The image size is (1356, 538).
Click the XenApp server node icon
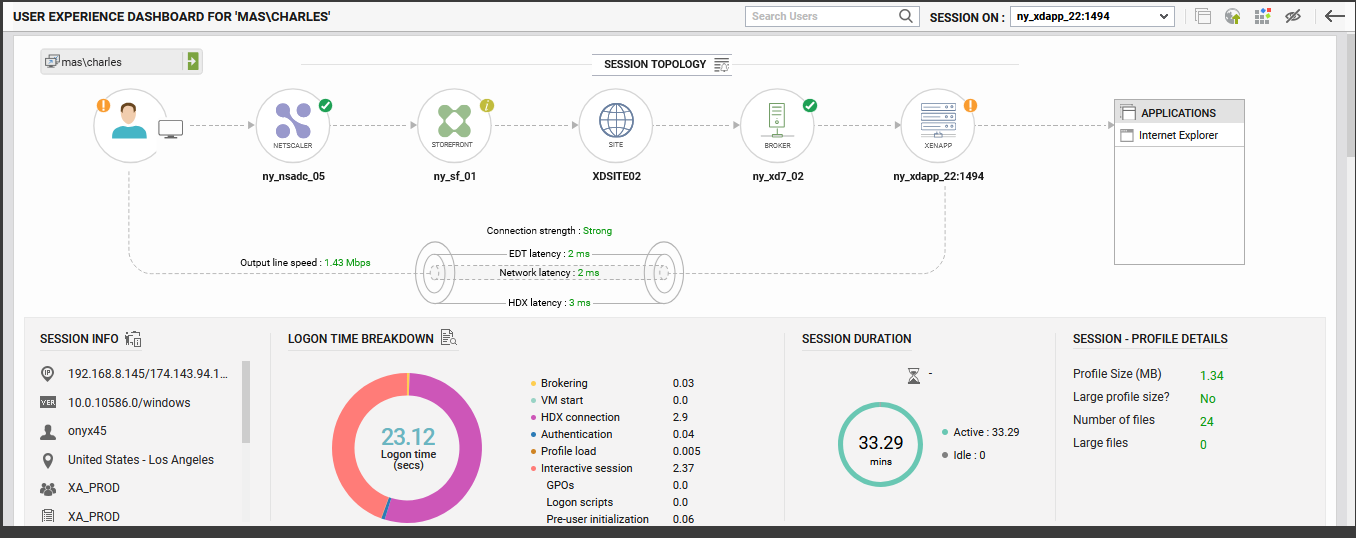pyautogui.click(x=938, y=125)
